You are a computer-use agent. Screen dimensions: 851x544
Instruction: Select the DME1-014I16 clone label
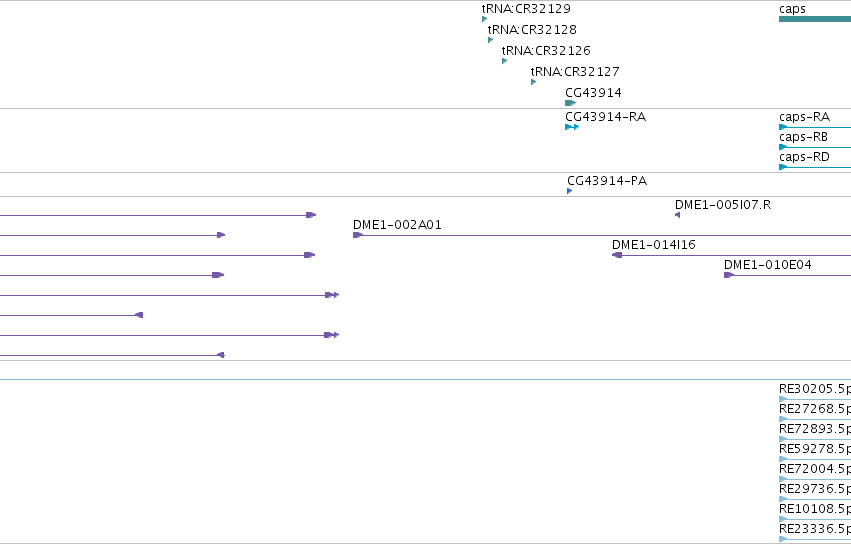click(653, 245)
